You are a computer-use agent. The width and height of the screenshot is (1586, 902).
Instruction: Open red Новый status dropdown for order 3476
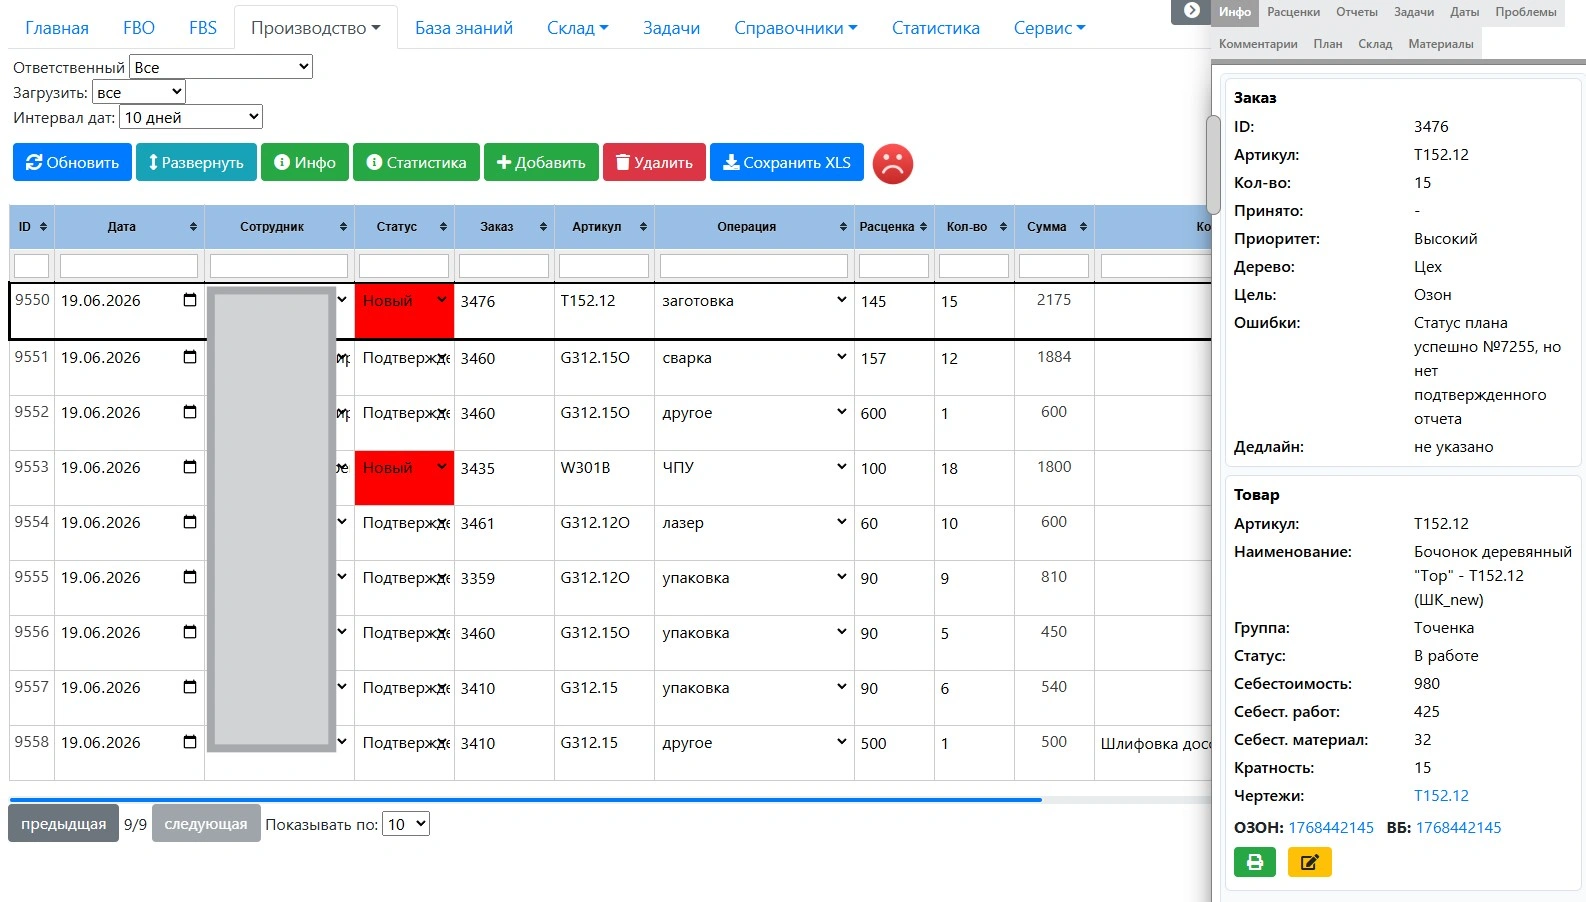pos(404,301)
